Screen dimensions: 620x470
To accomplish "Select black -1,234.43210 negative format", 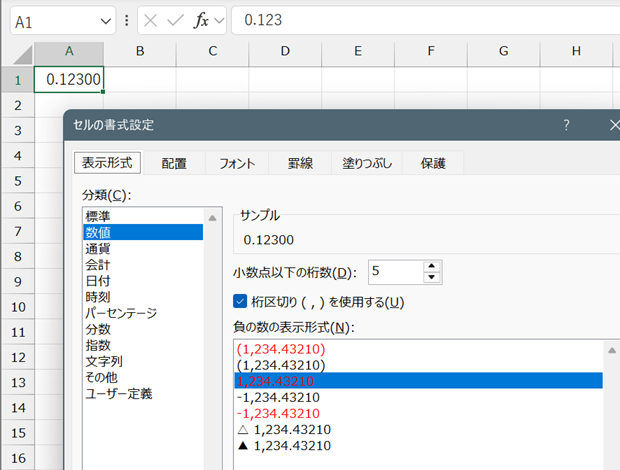I will 418,397.
